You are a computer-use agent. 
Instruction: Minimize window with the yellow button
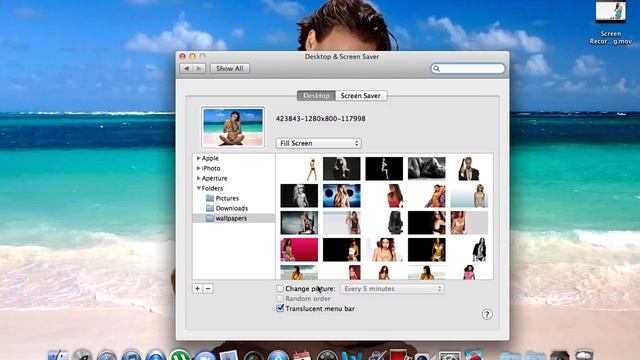(192, 56)
